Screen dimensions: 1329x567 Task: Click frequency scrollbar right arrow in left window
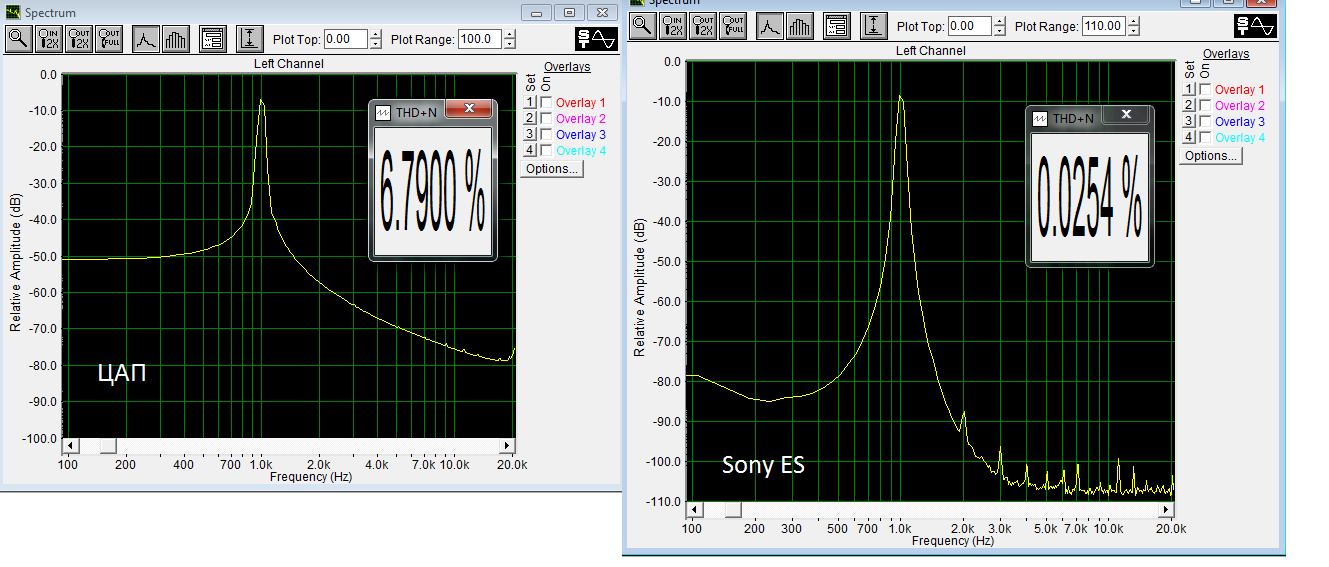tap(507, 446)
